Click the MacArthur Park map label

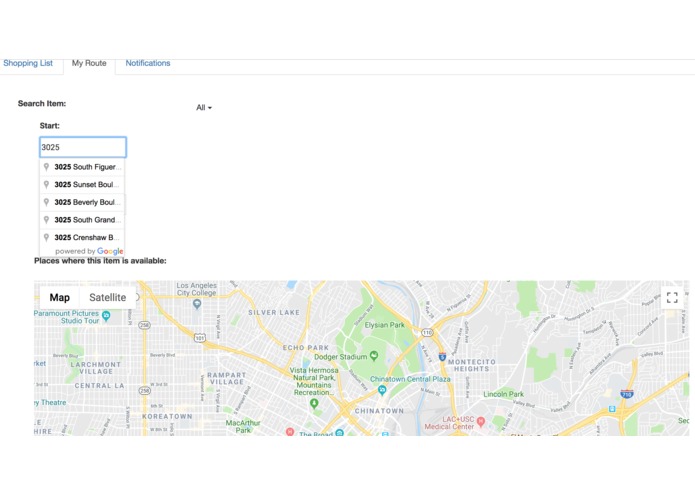pos(243,426)
